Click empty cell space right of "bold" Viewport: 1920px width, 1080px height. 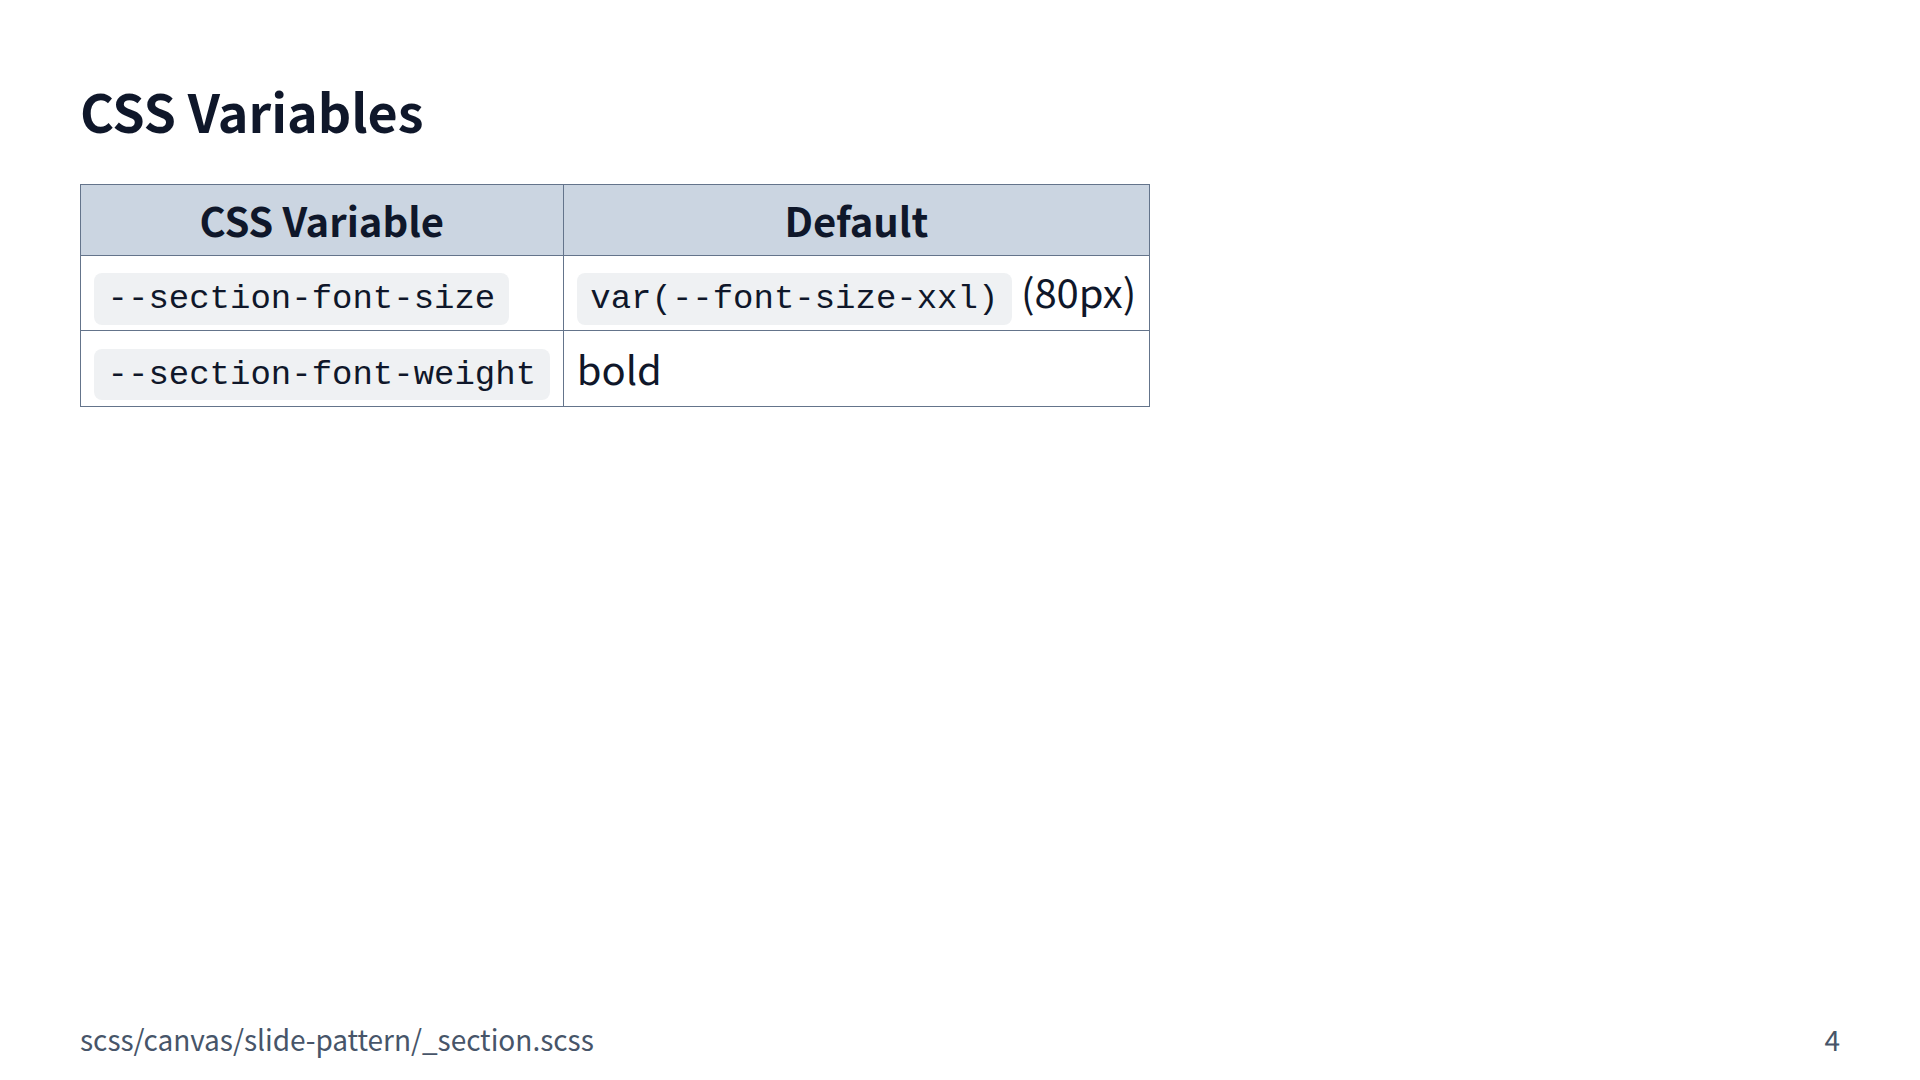(900, 370)
